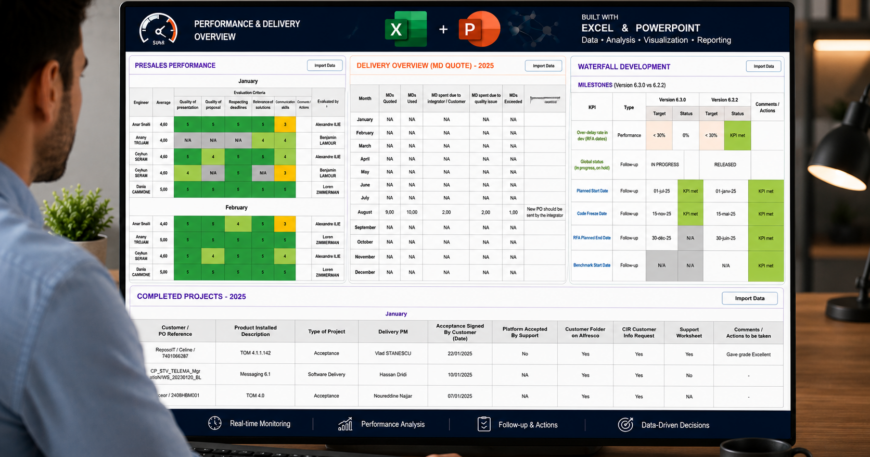Viewport: 870px width, 457px height.
Task: Click the speedometer gauge logo icon
Action: pyautogui.click(x=158, y=29)
